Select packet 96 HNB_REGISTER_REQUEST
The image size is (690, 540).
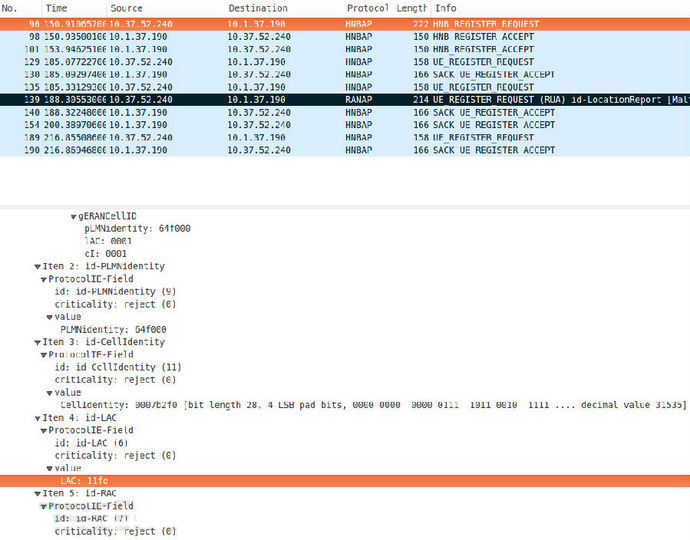(x=345, y=24)
